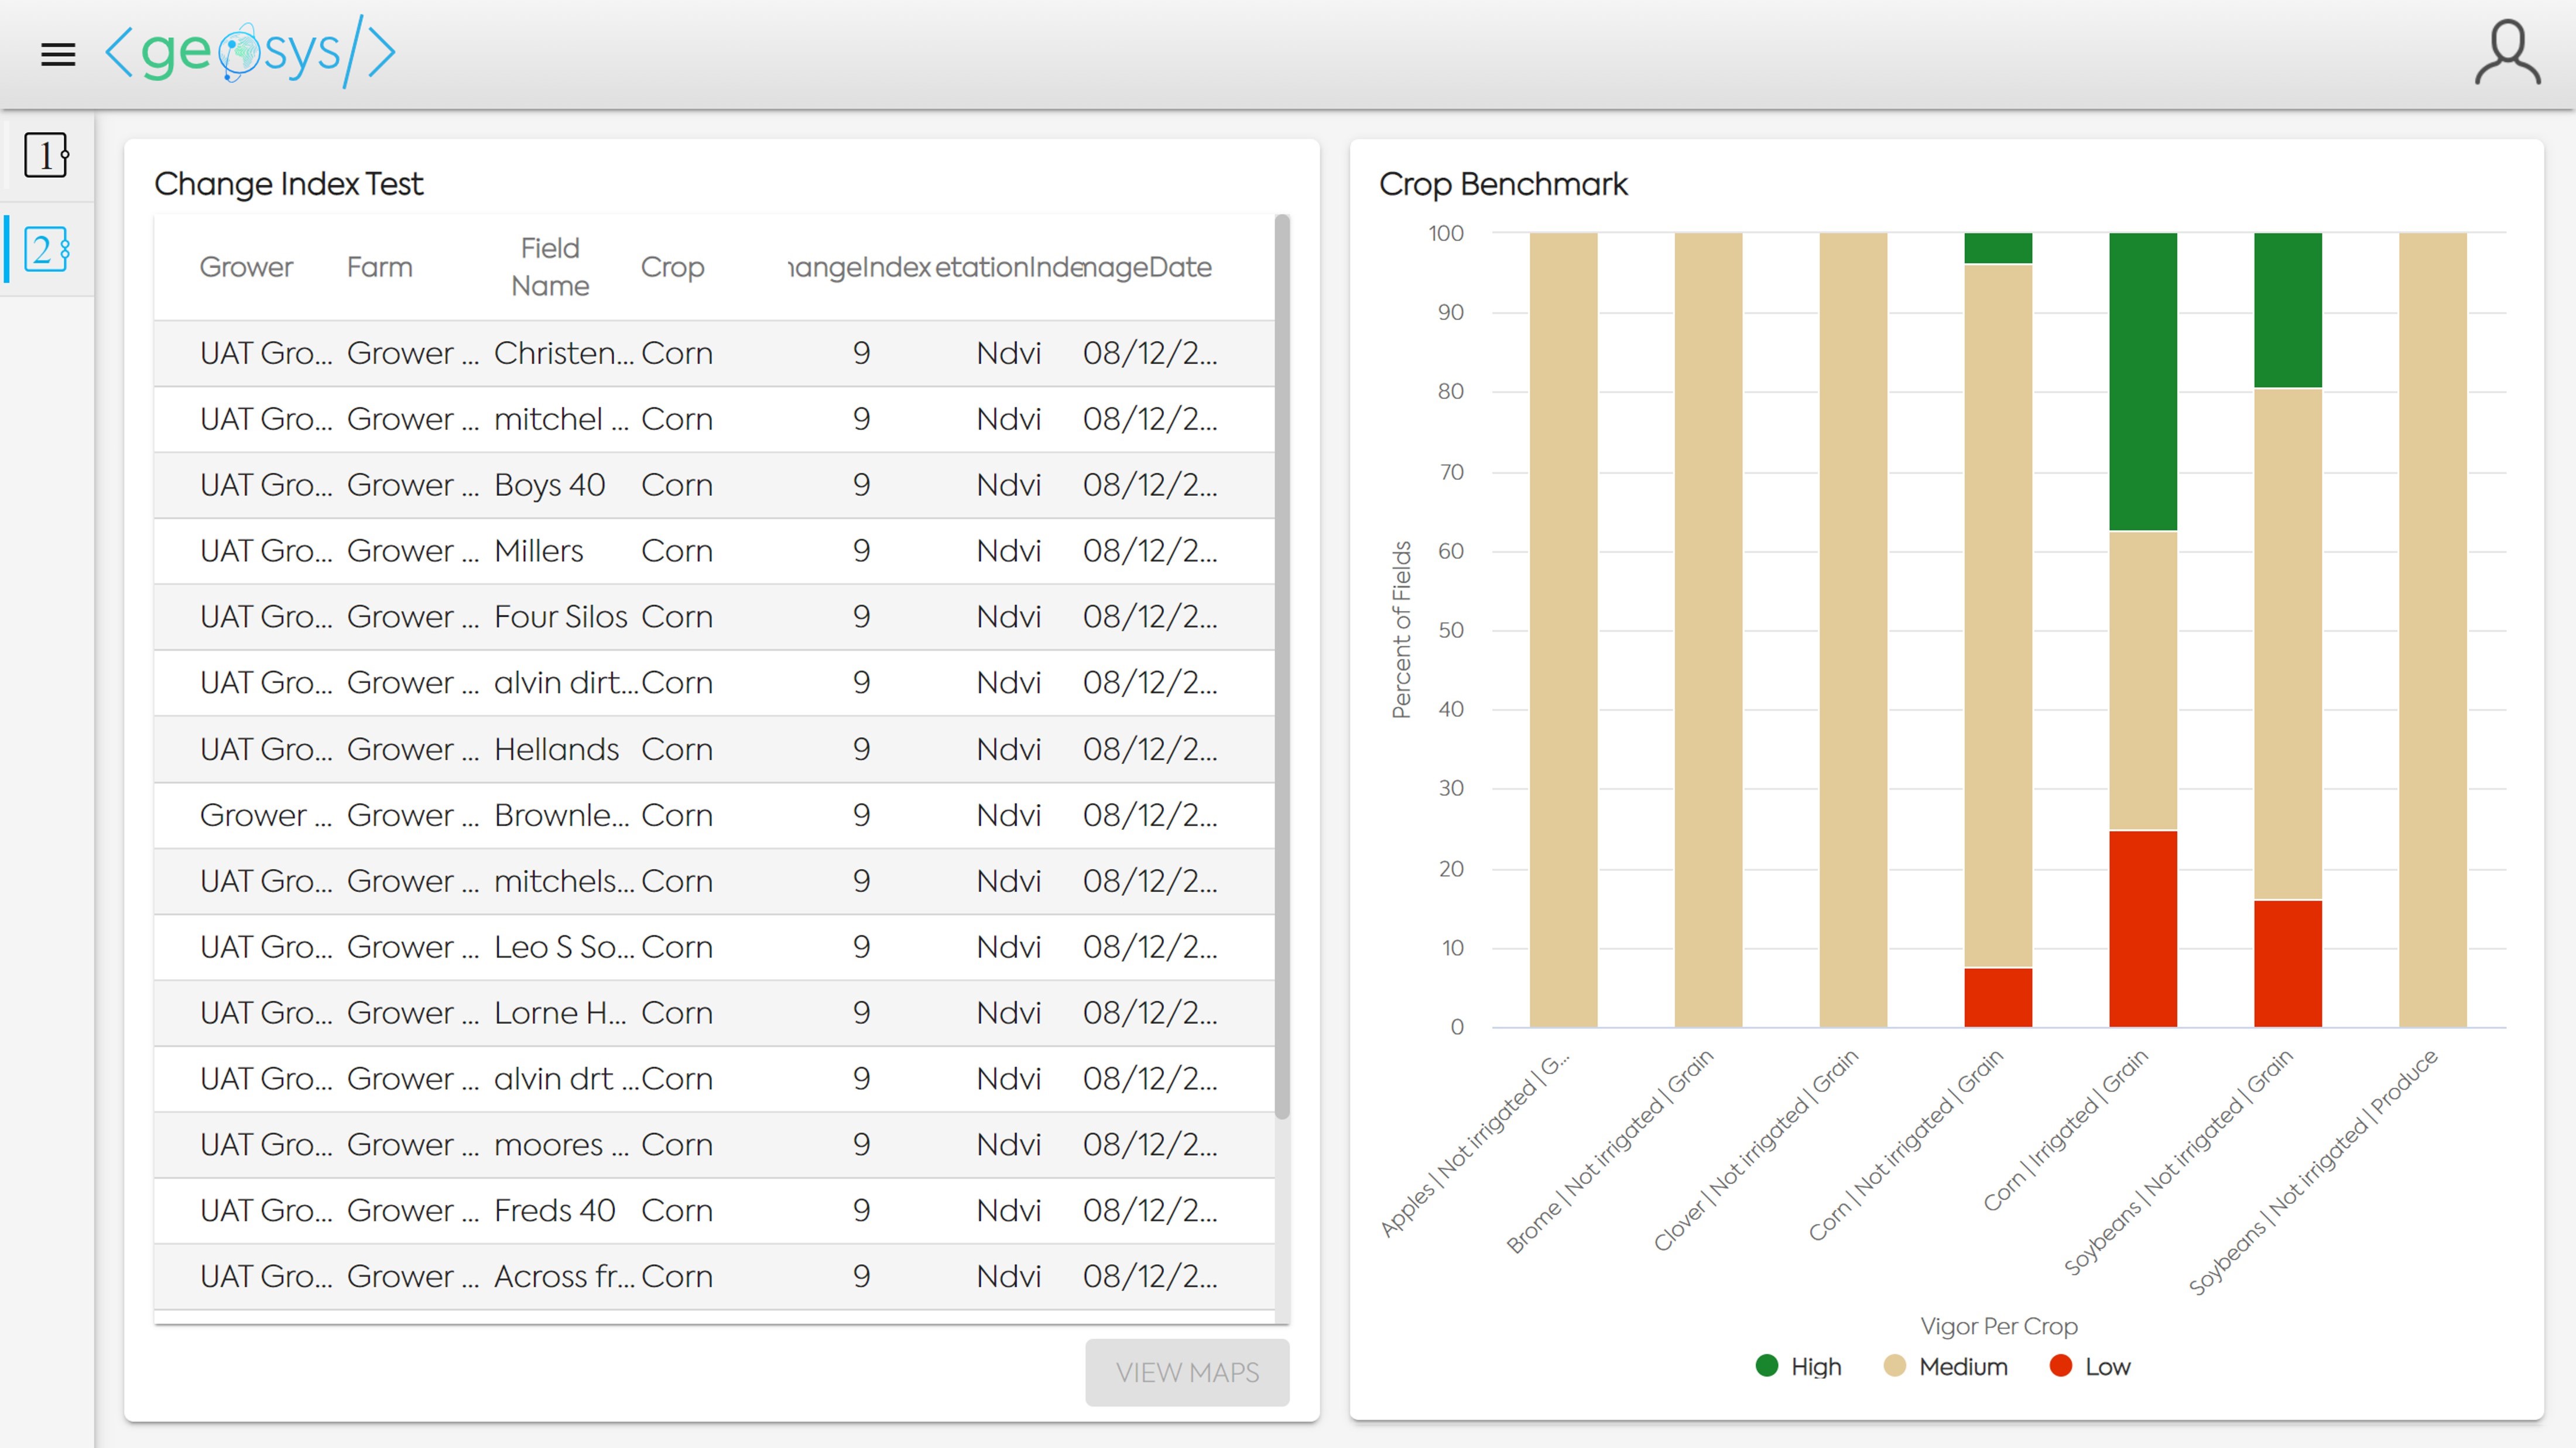Sort table by Field Name header
The image size is (2576, 1448).
550,267
